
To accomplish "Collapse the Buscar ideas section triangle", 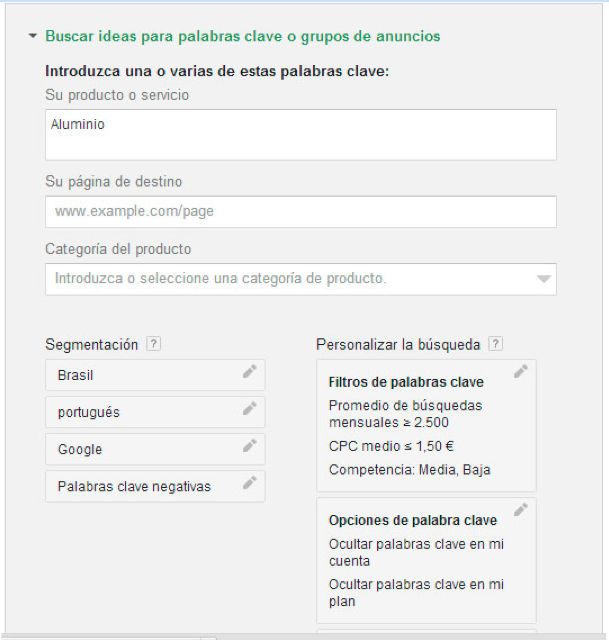I will tap(33, 36).
